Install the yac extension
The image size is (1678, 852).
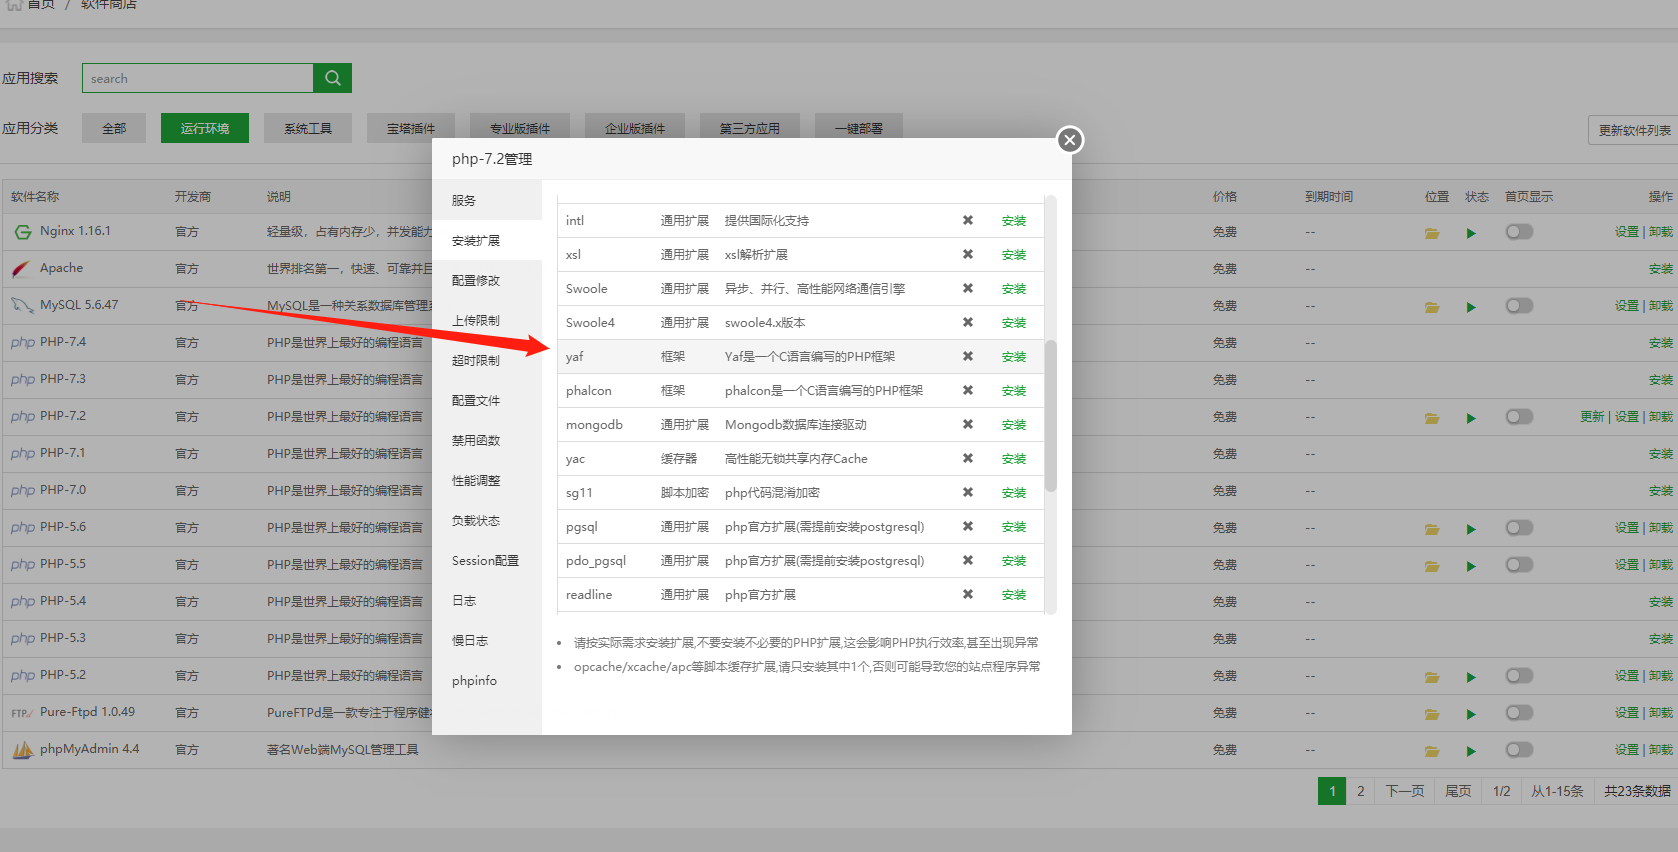tap(1014, 459)
